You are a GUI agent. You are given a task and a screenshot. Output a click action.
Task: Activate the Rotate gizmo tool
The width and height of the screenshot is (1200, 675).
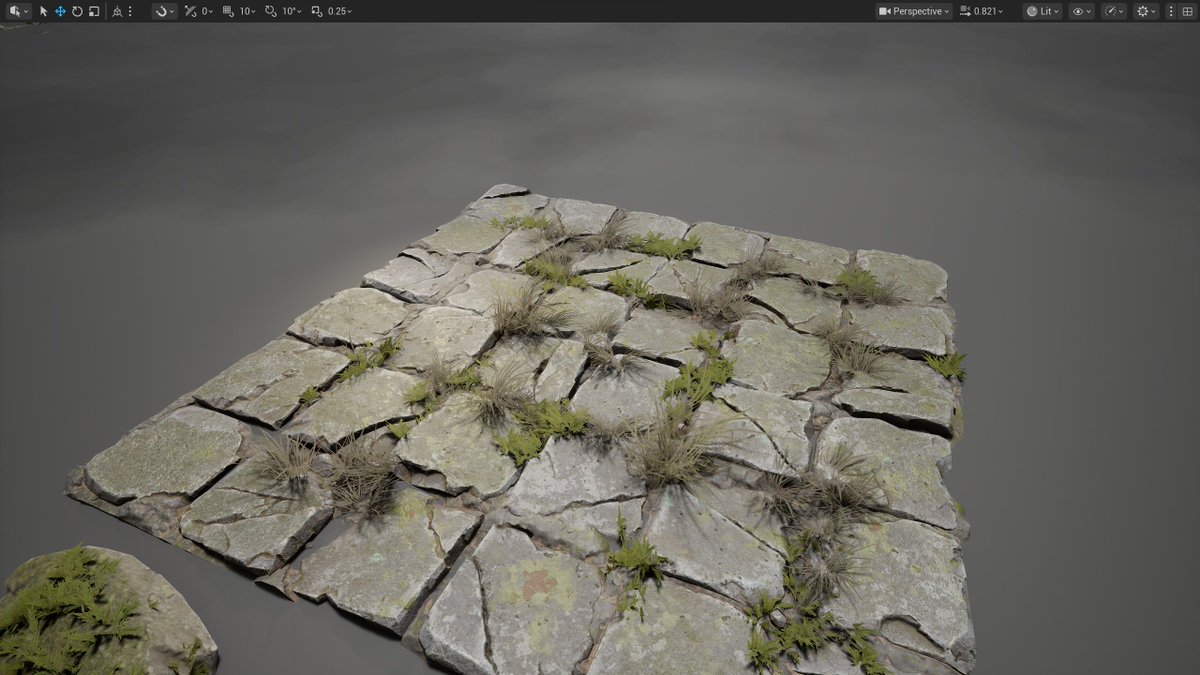(77, 11)
